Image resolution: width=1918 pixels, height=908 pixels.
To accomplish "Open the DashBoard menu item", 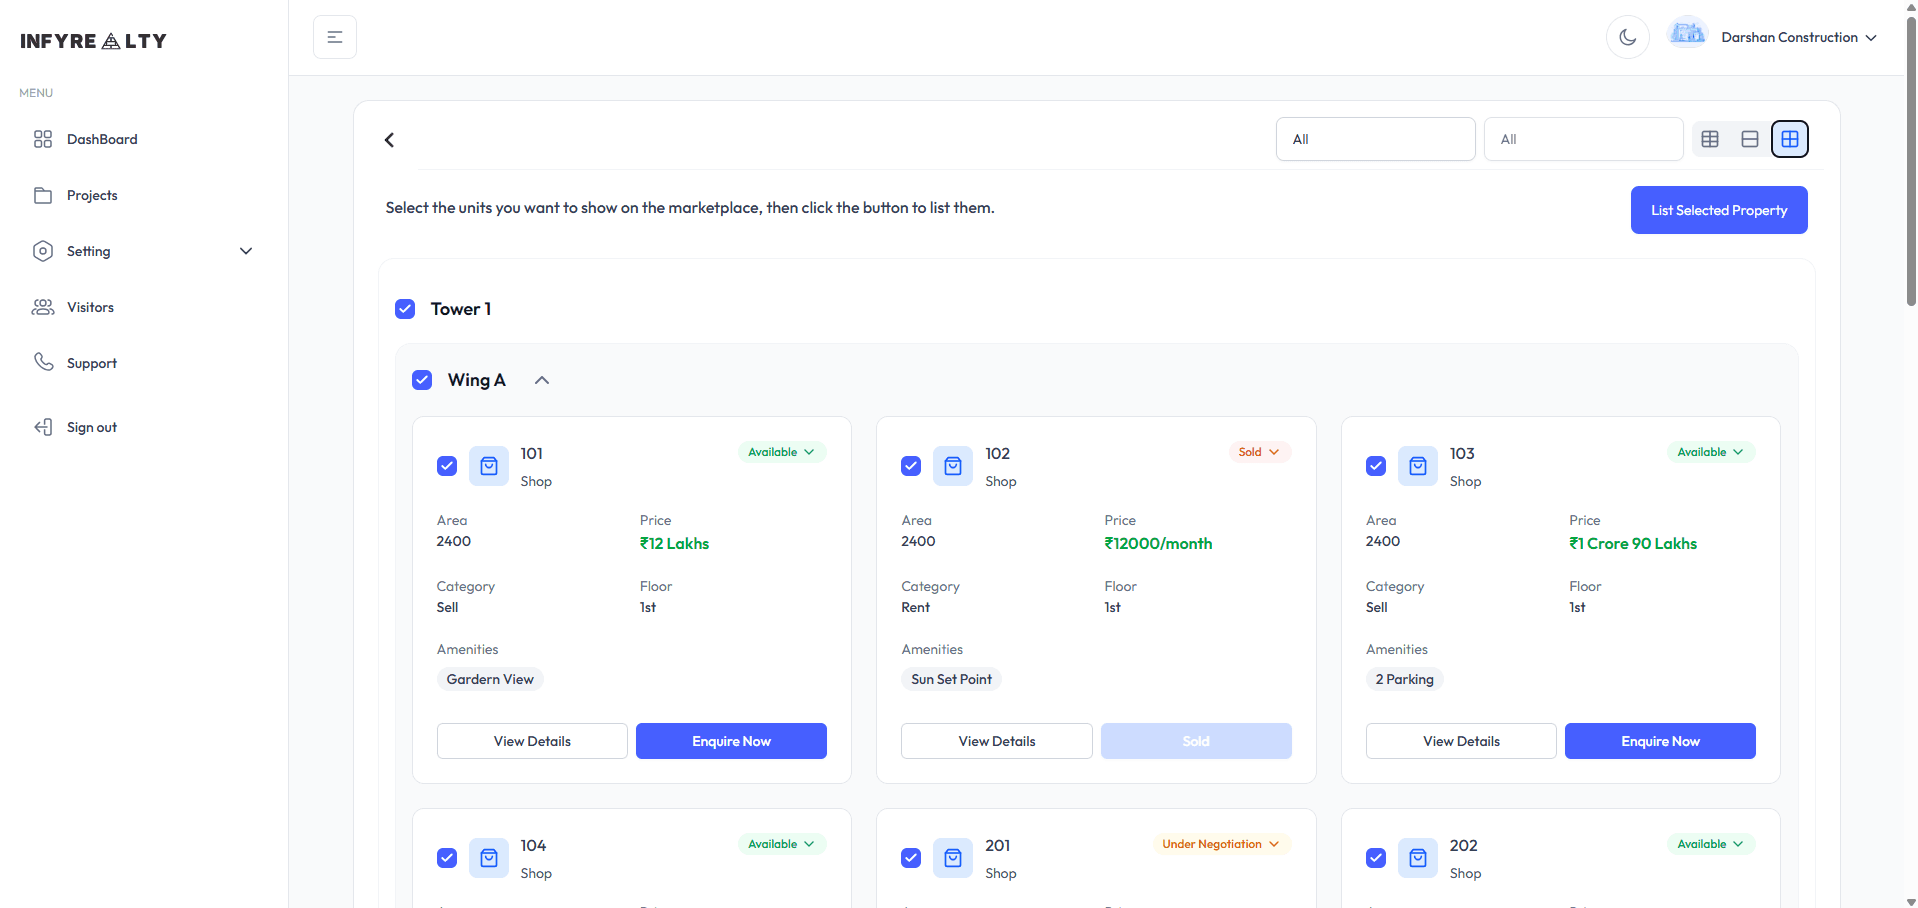I will click(144, 139).
